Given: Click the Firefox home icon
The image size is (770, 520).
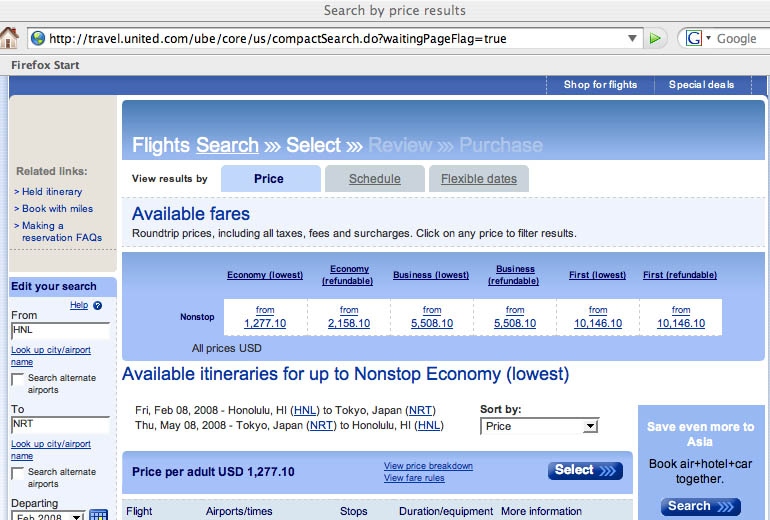Looking at the screenshot, I should (x=8, y=38).
